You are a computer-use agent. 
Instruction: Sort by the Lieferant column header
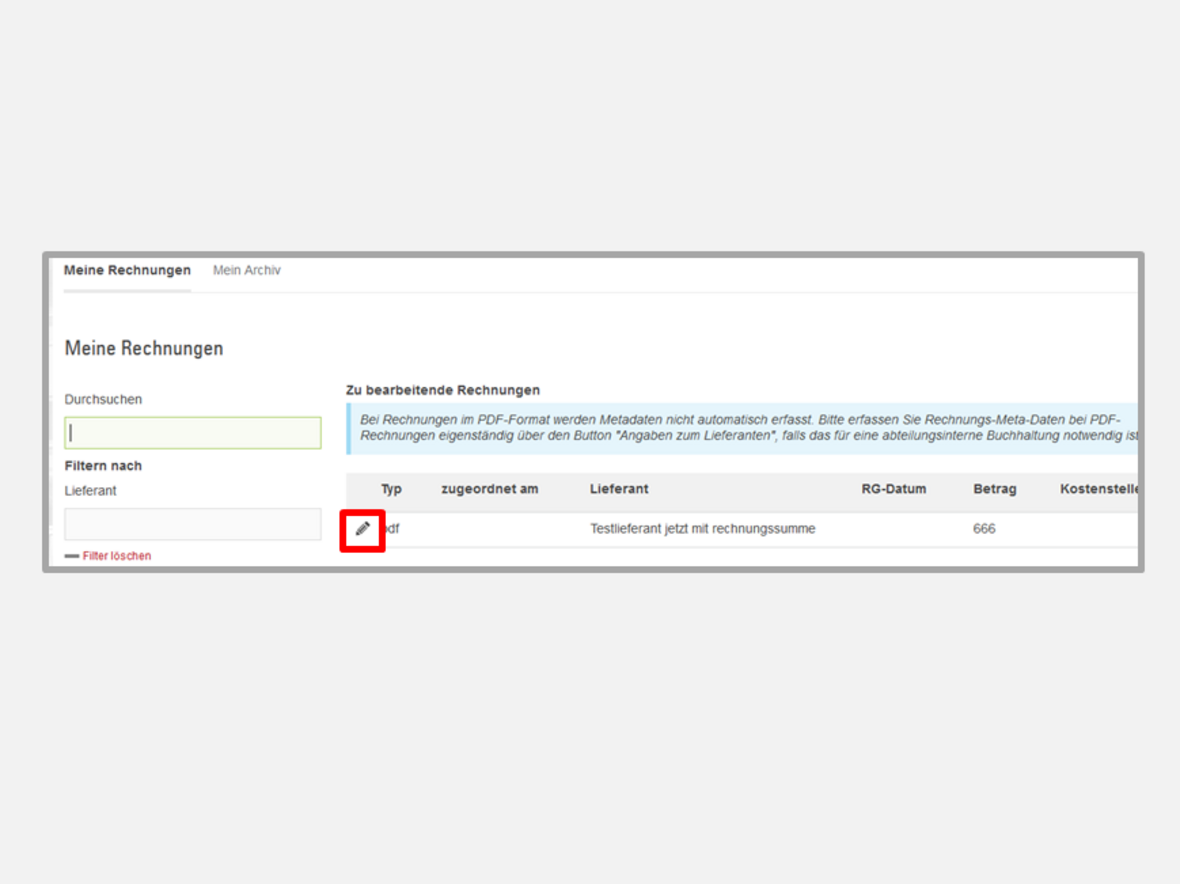[x=619, y=489]
